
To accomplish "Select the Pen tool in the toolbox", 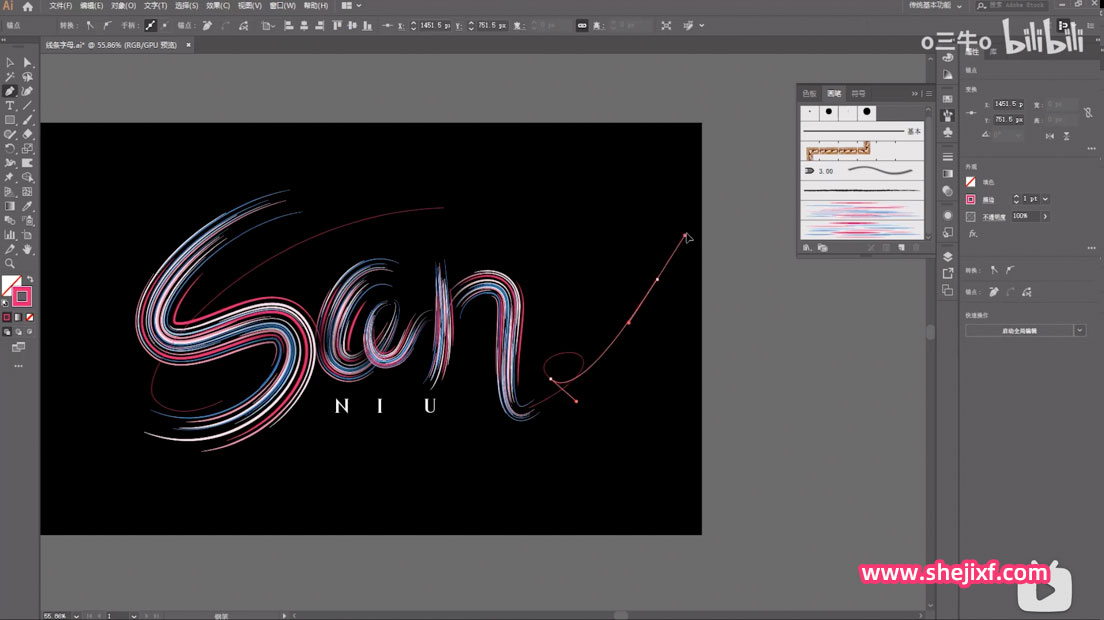I will click(x=10, y=91).
